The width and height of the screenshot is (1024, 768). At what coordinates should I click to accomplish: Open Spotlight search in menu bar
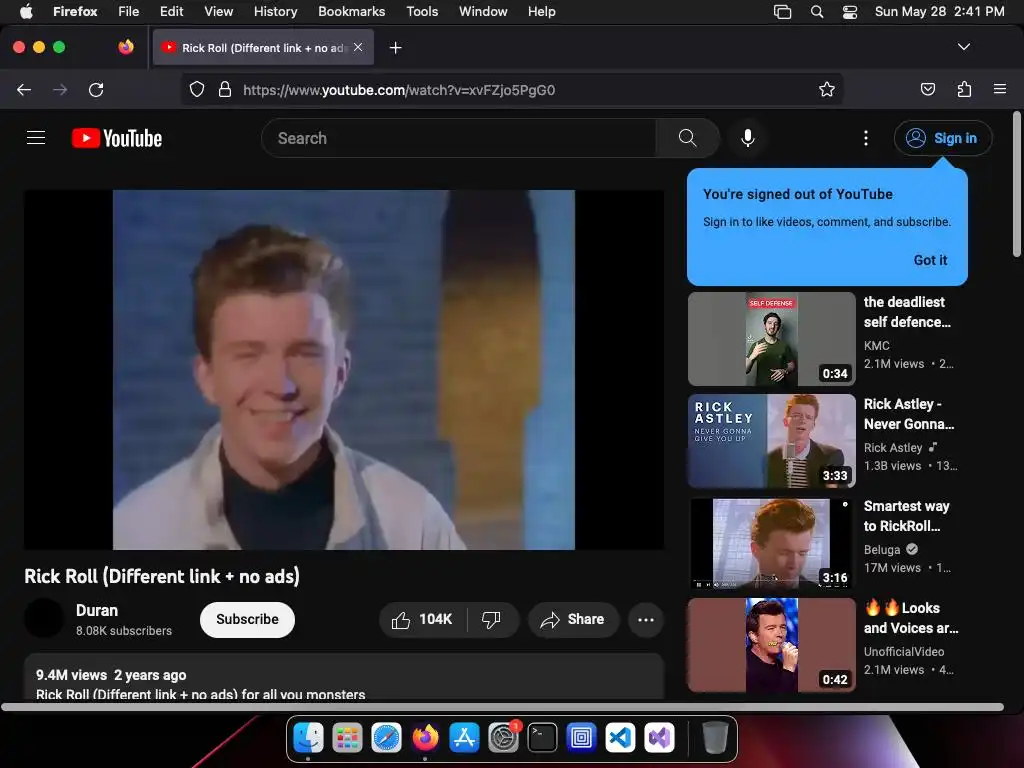click(816, 11)
